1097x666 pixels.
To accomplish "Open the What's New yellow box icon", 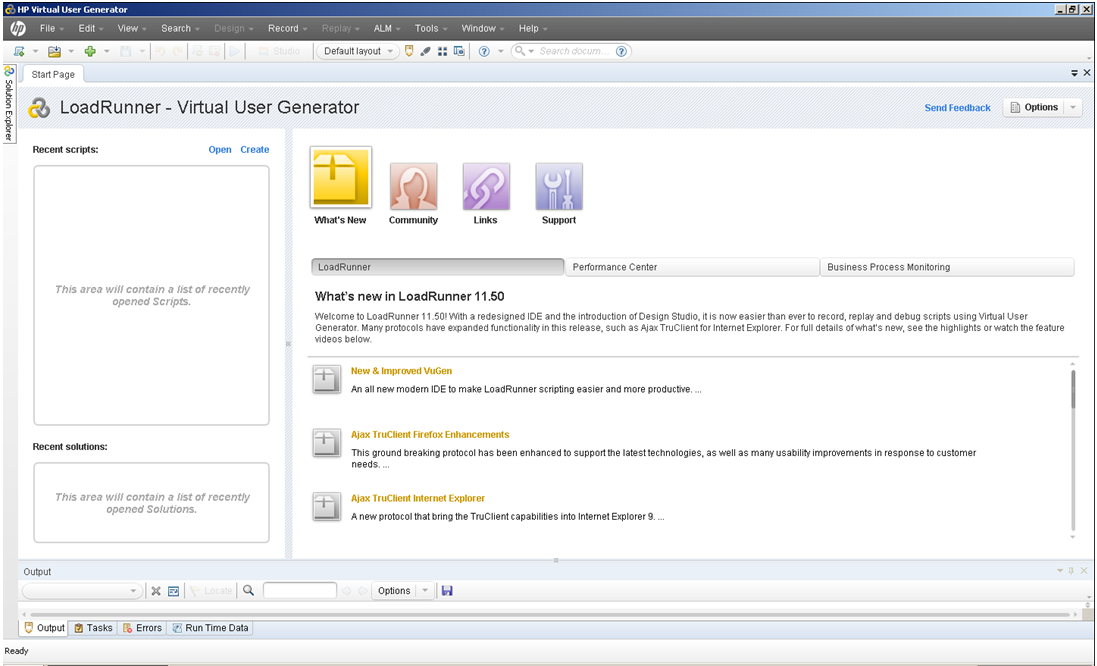I will pos(341,178).
